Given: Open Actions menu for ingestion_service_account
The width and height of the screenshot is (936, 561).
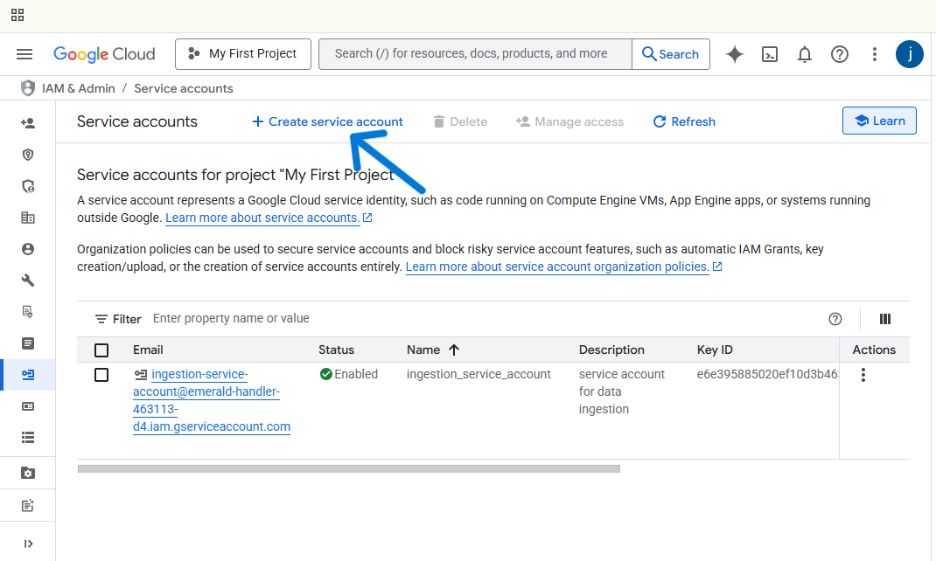Looking at the screenshot, I should click(x=863, y=375).
